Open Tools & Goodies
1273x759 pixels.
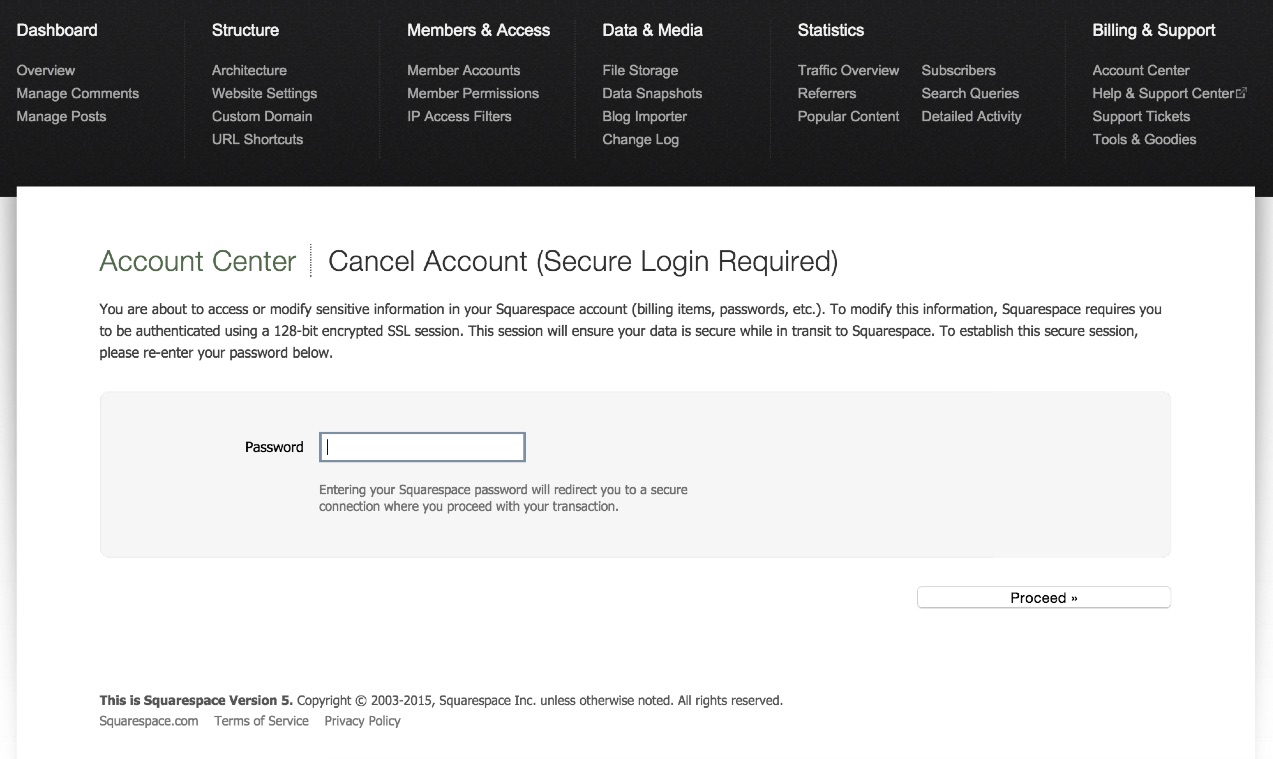pyautogui.click(x=1143, y=139)
